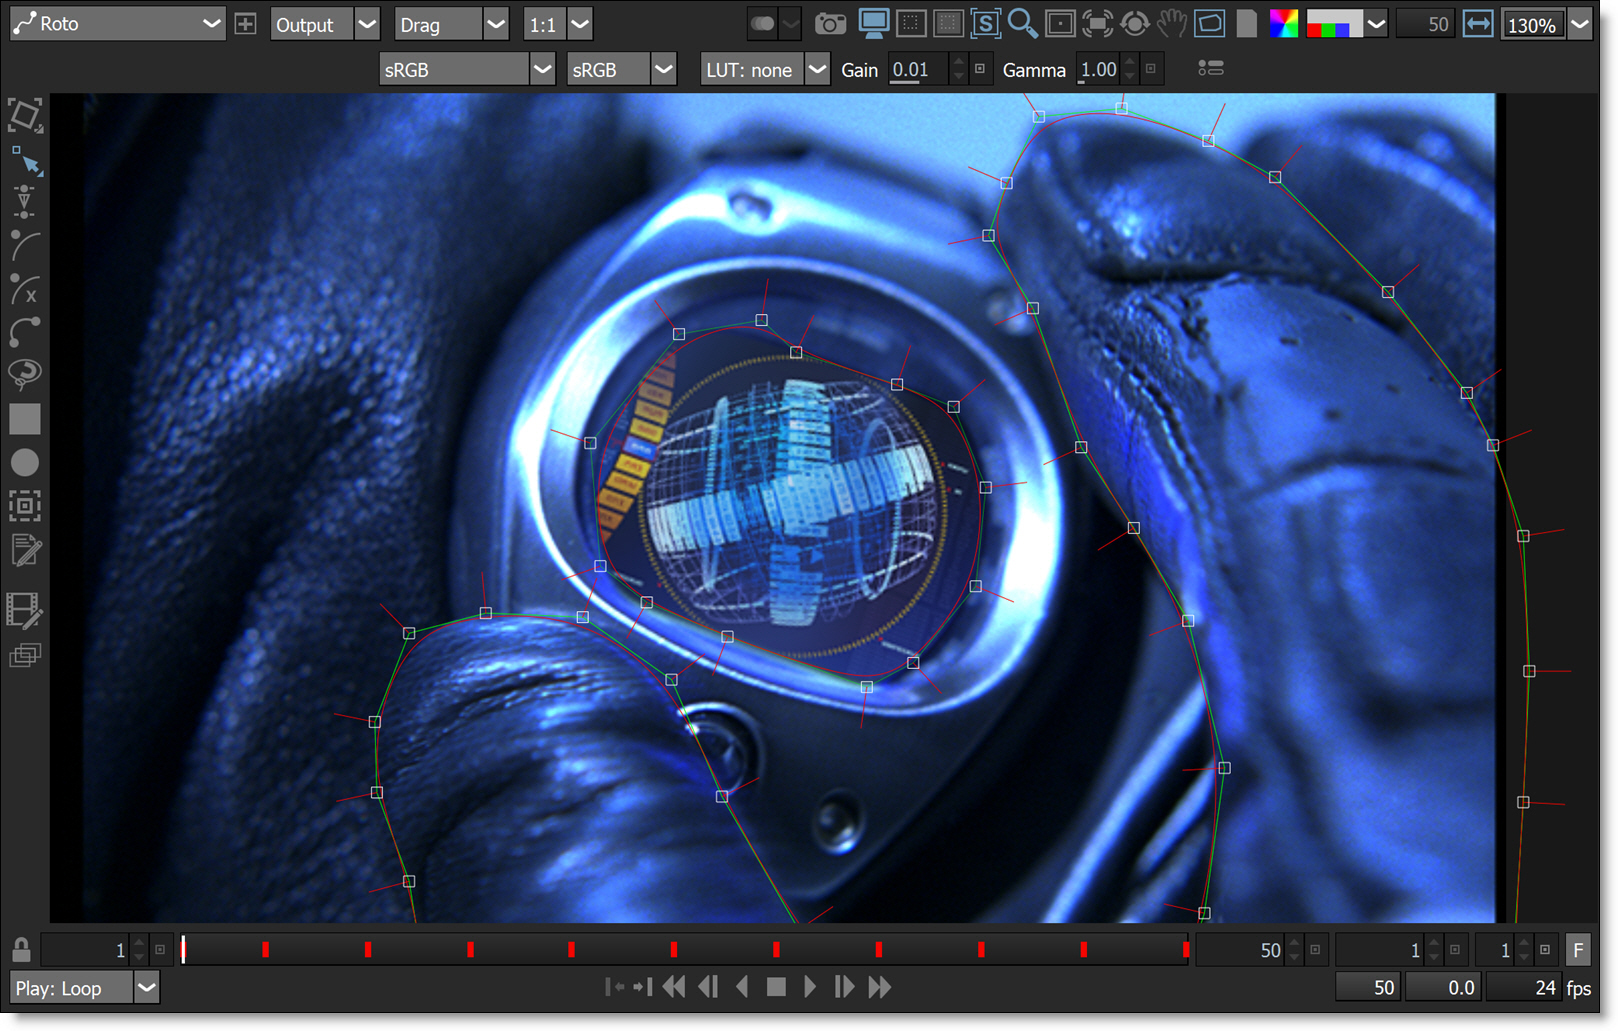Activate the magnifying glass zoom tool
The width and height of the screenshot is (1618, 1031).
pos(1021,24)
